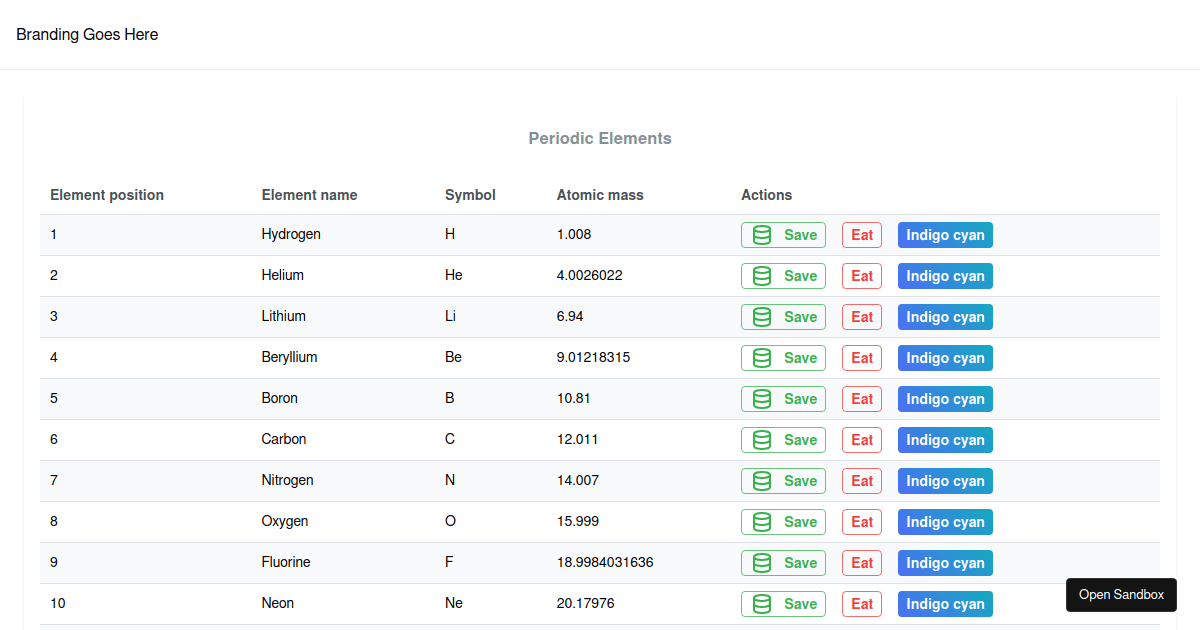This screenshot has width=1200, height=630.
Task: Click Indigo cyan on the Oxygen row
Action: [944, 521]
